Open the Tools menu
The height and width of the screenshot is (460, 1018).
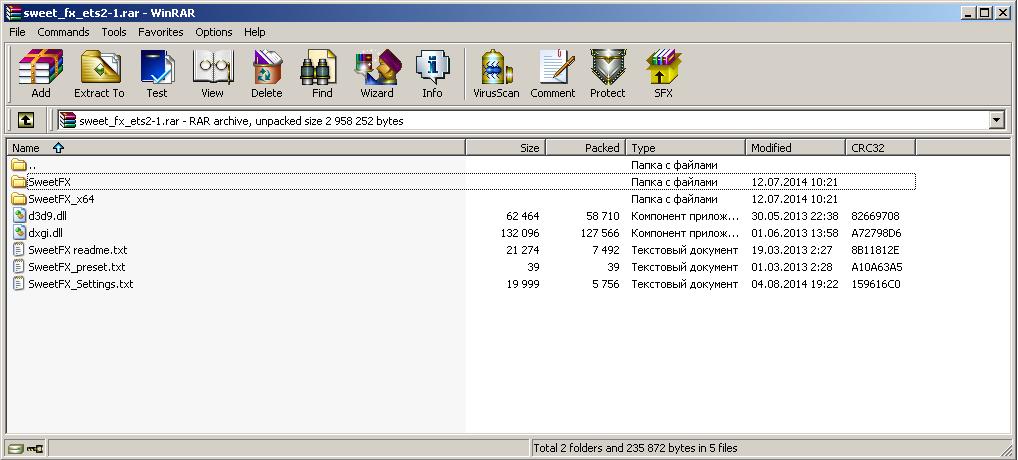(114, 32)
